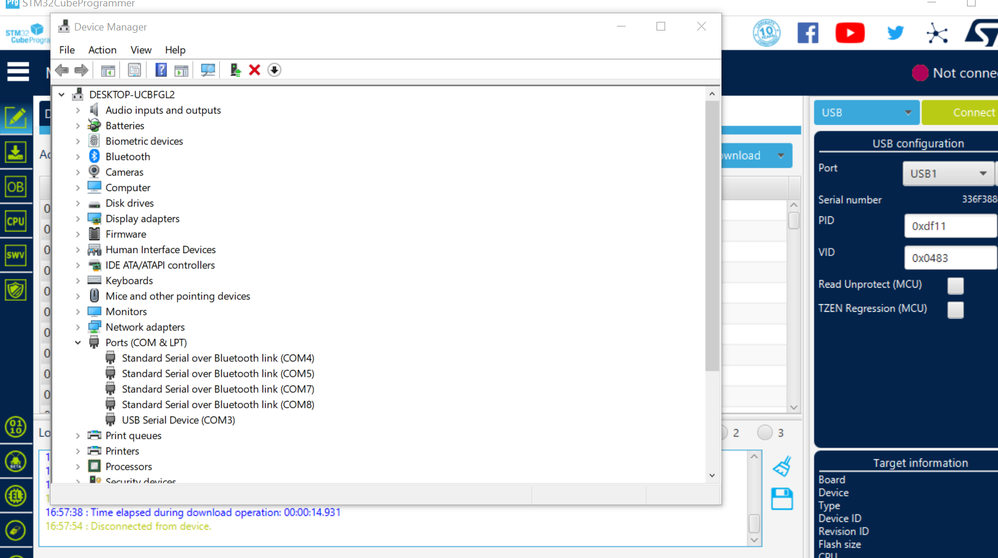Image resolution: width=998 pixels, height=558 pixels.
Task: Select verbosity level 3 radio button
Action: [765, 433]
